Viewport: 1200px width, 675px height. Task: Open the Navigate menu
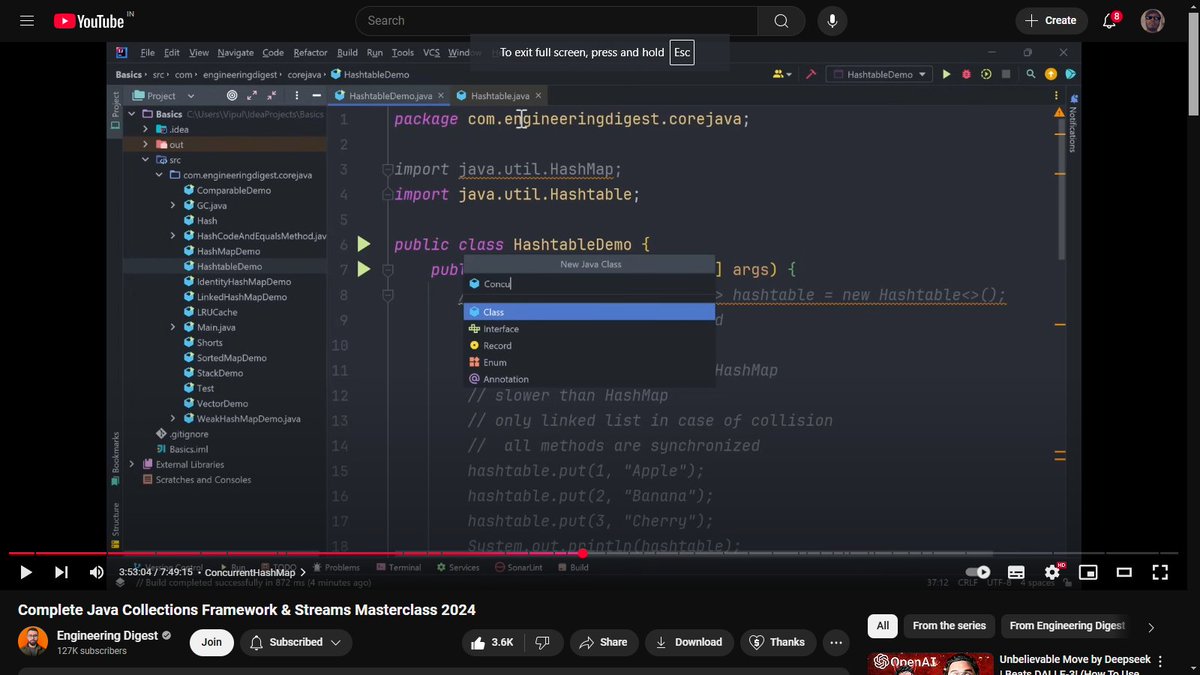236,52
